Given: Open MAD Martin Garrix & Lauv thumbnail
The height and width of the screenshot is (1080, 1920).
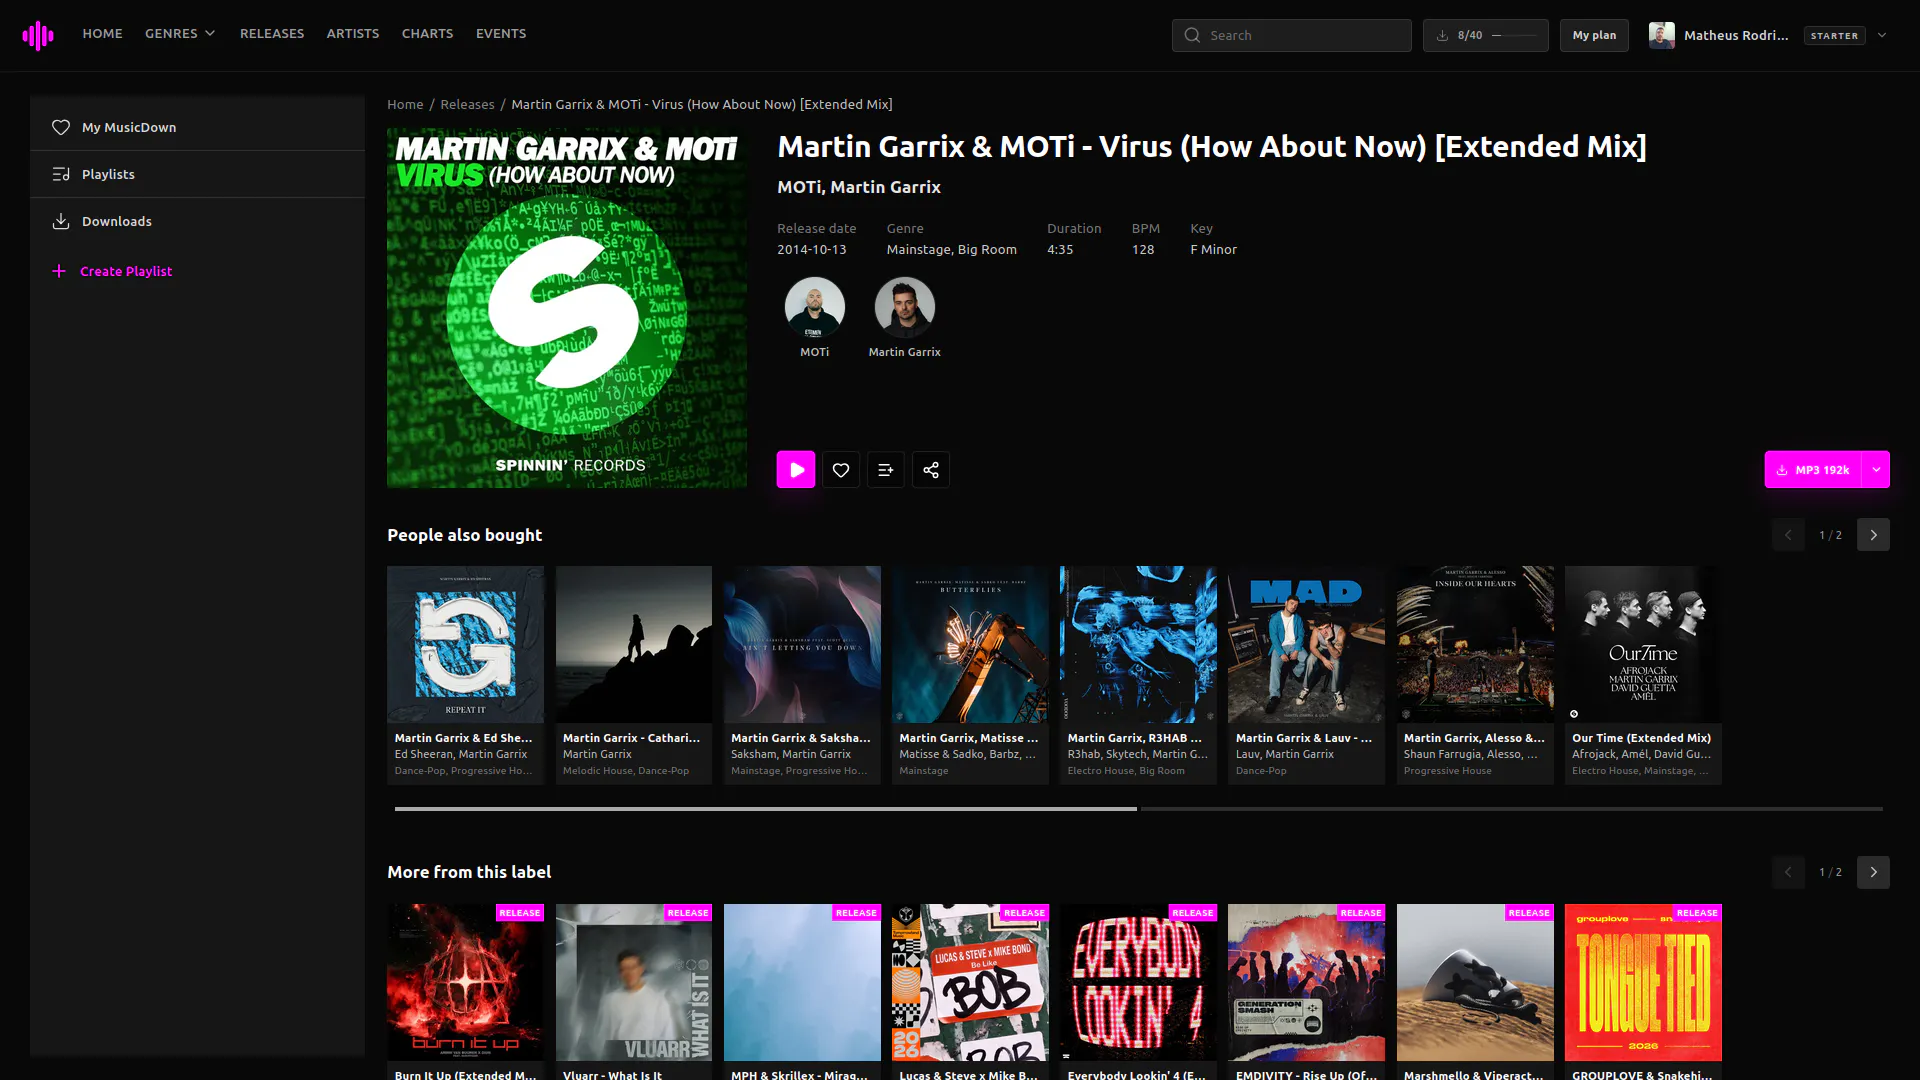Looking at the screenshot, I should point(1306,645).
